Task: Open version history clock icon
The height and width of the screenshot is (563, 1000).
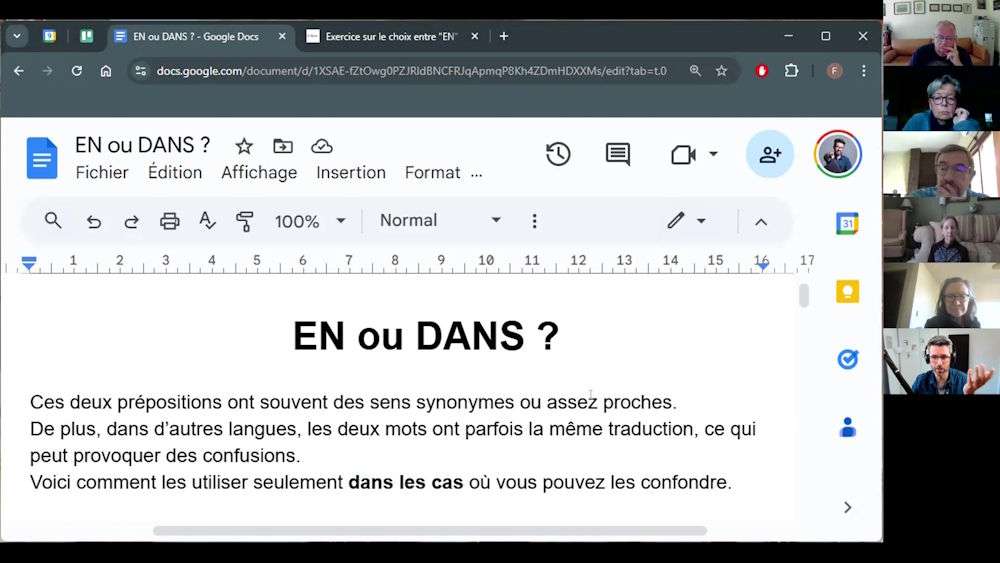Action: click(x=558, y=154)
